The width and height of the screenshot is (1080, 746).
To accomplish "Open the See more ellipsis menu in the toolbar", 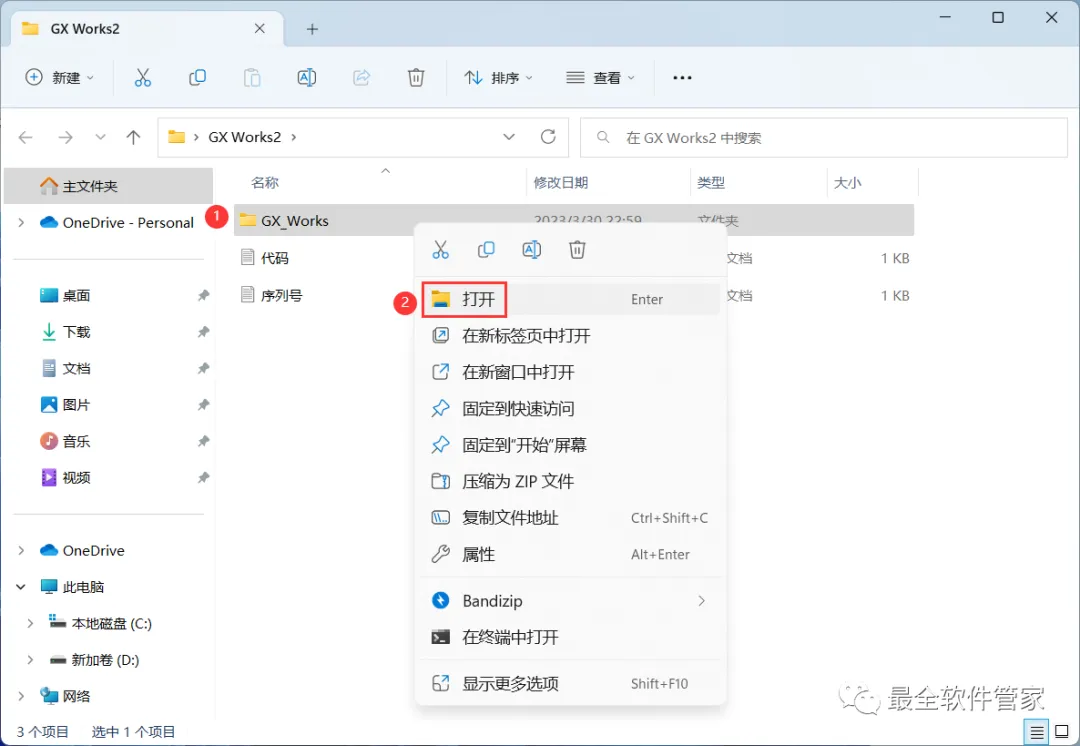I will (682, 78).
